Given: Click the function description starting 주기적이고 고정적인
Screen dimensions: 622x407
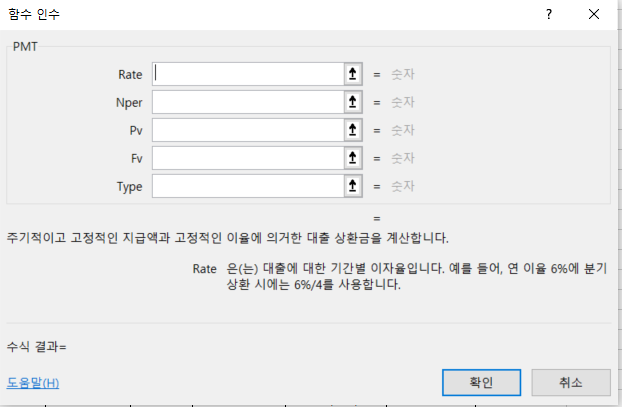Looking at the screenshot, I should 228,238.
